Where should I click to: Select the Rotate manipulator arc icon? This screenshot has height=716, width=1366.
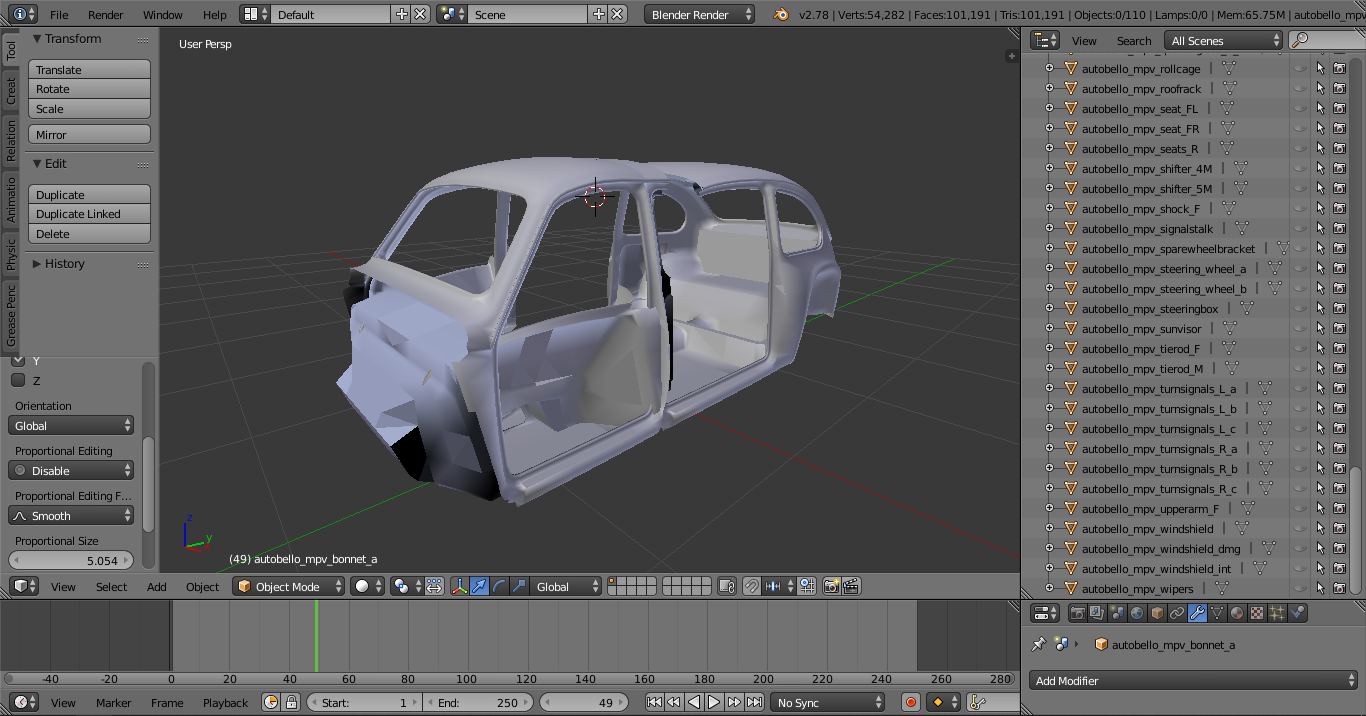[x=499, y=587]
